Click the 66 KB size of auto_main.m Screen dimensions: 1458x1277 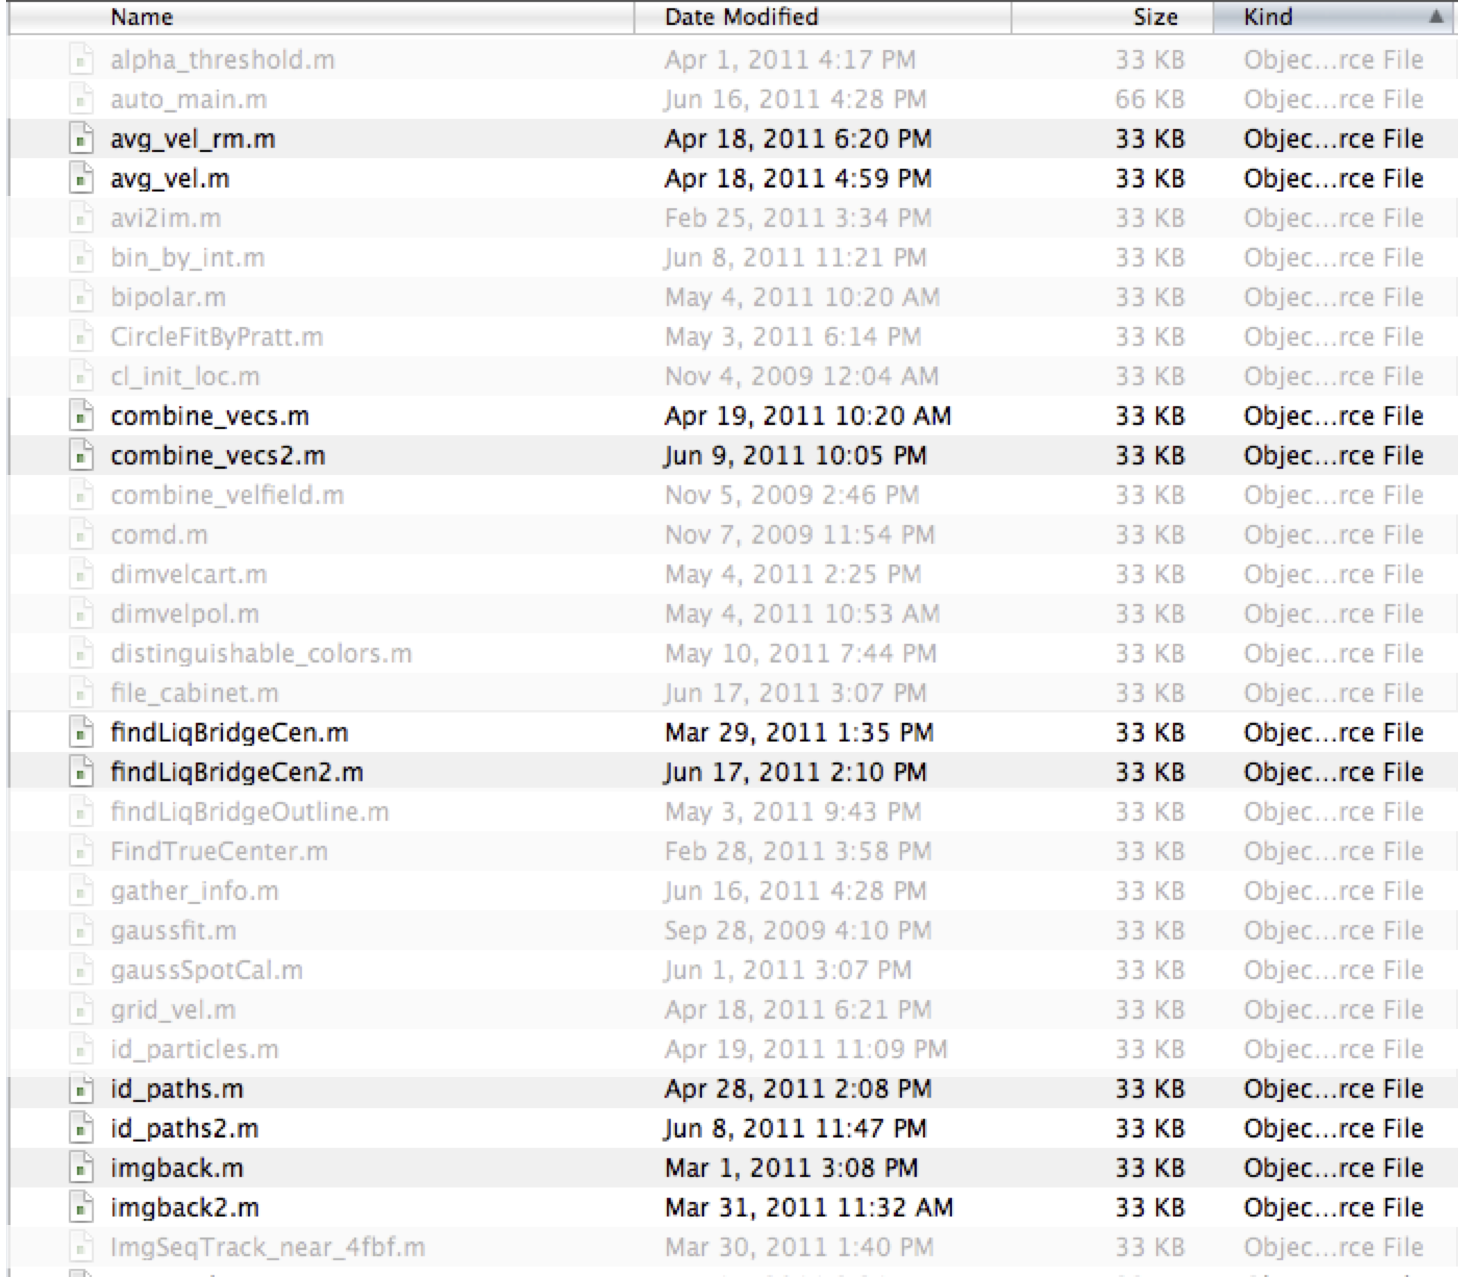(x=1150, y=100)
